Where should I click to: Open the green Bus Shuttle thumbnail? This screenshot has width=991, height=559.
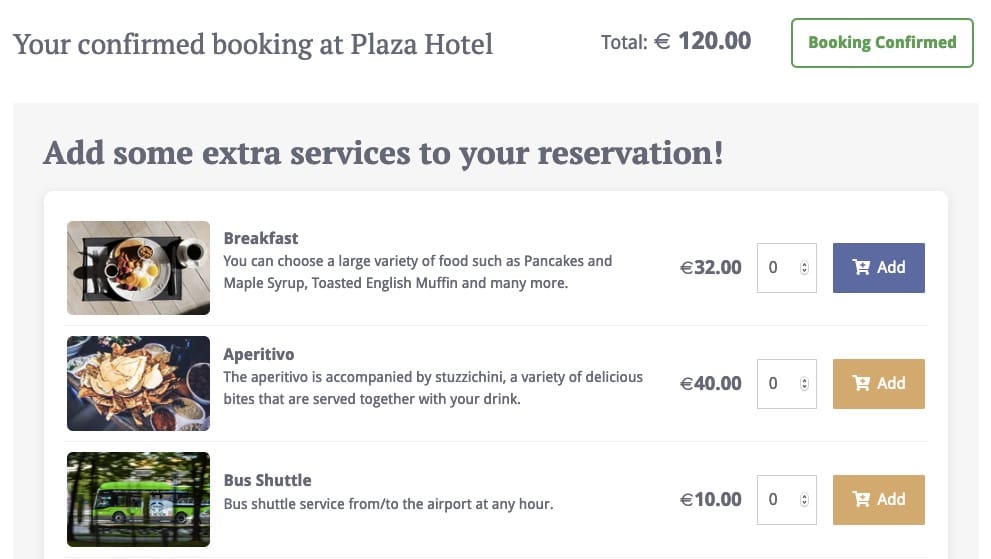coord(138,500)
